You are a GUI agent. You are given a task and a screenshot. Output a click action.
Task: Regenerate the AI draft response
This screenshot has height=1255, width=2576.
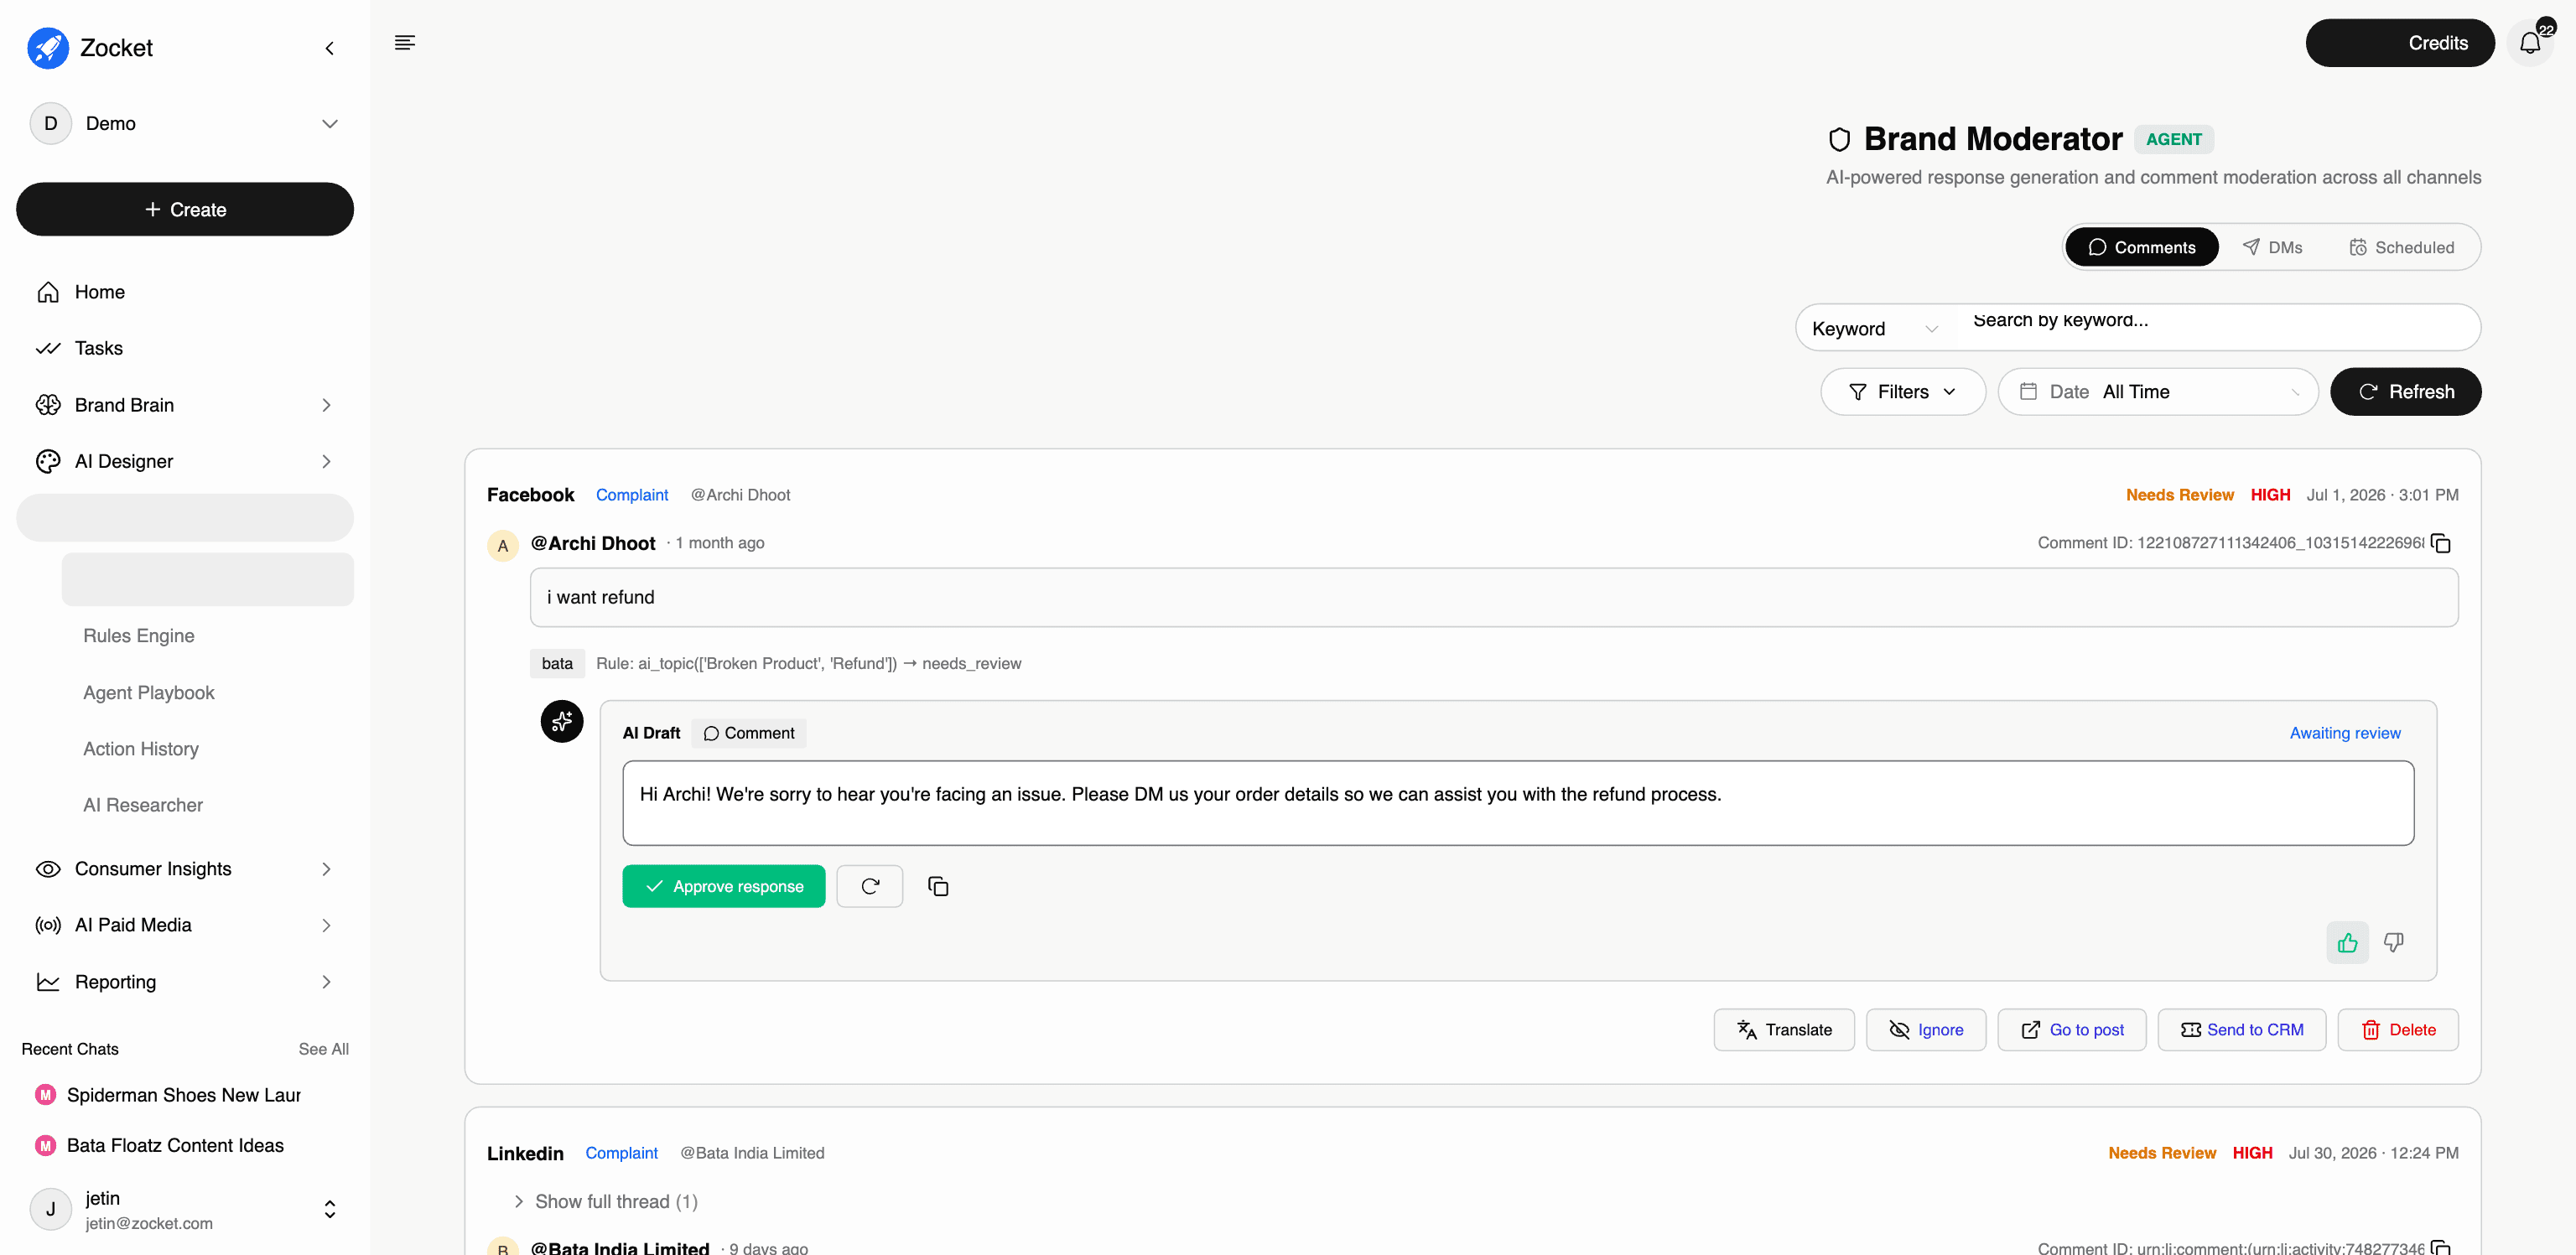(x=869, y=886)
